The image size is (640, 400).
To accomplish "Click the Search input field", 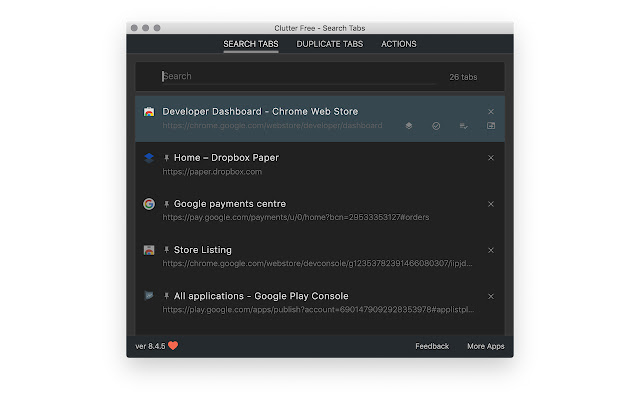I will click(x=299, y=76).
